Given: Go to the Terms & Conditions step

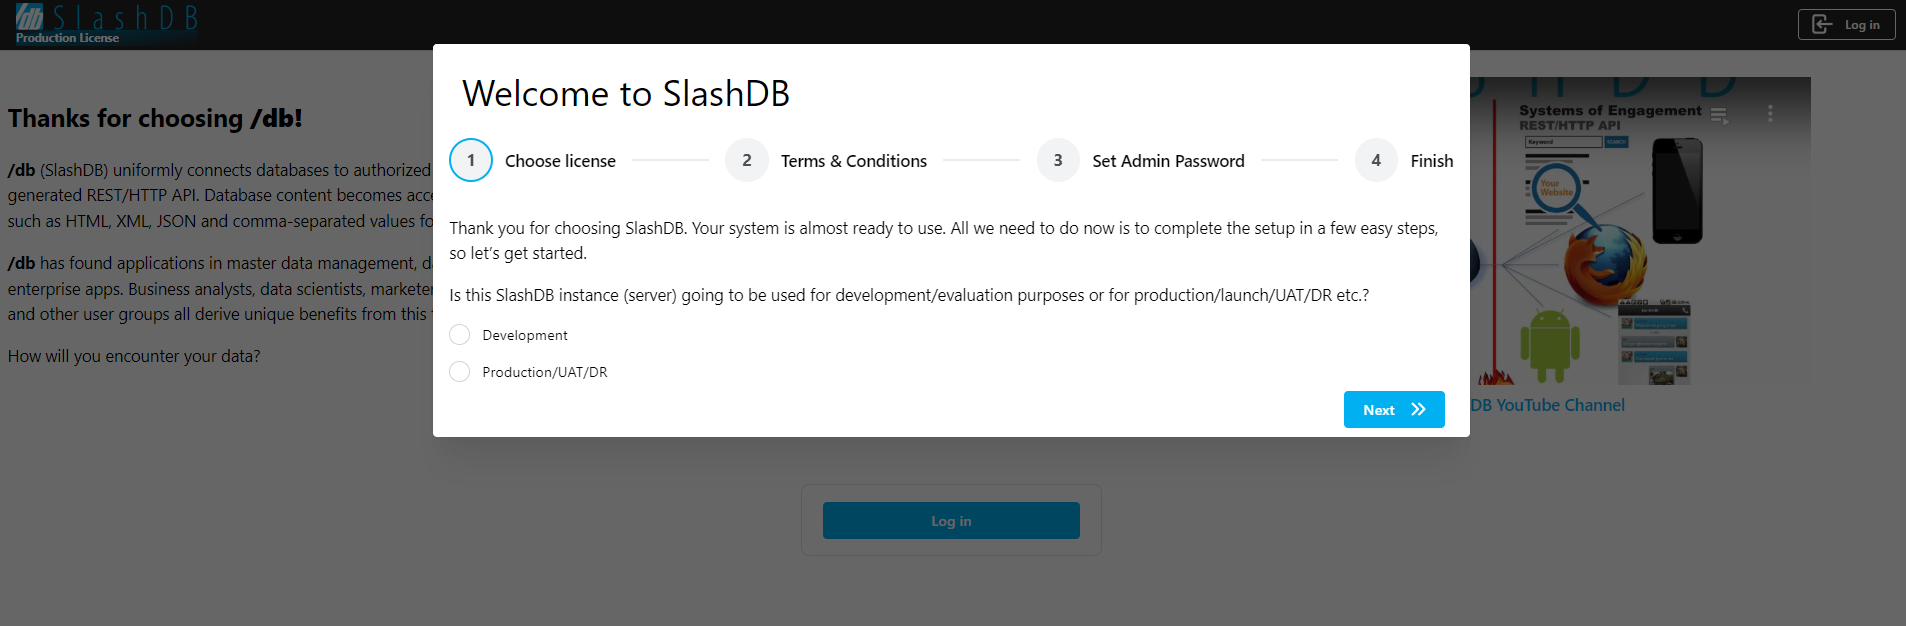Looking at the screenshot, I should point(854,161).
